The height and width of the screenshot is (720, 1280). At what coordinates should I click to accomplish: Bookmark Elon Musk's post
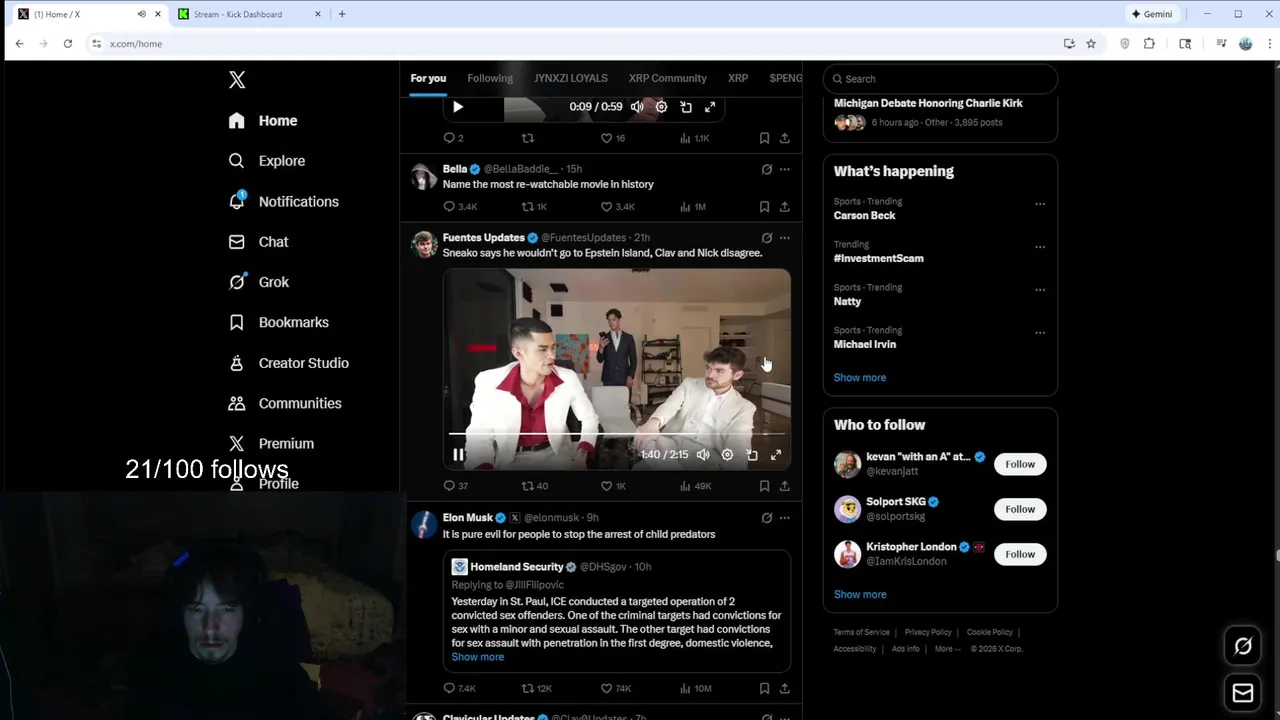click(x=764, y=689)
